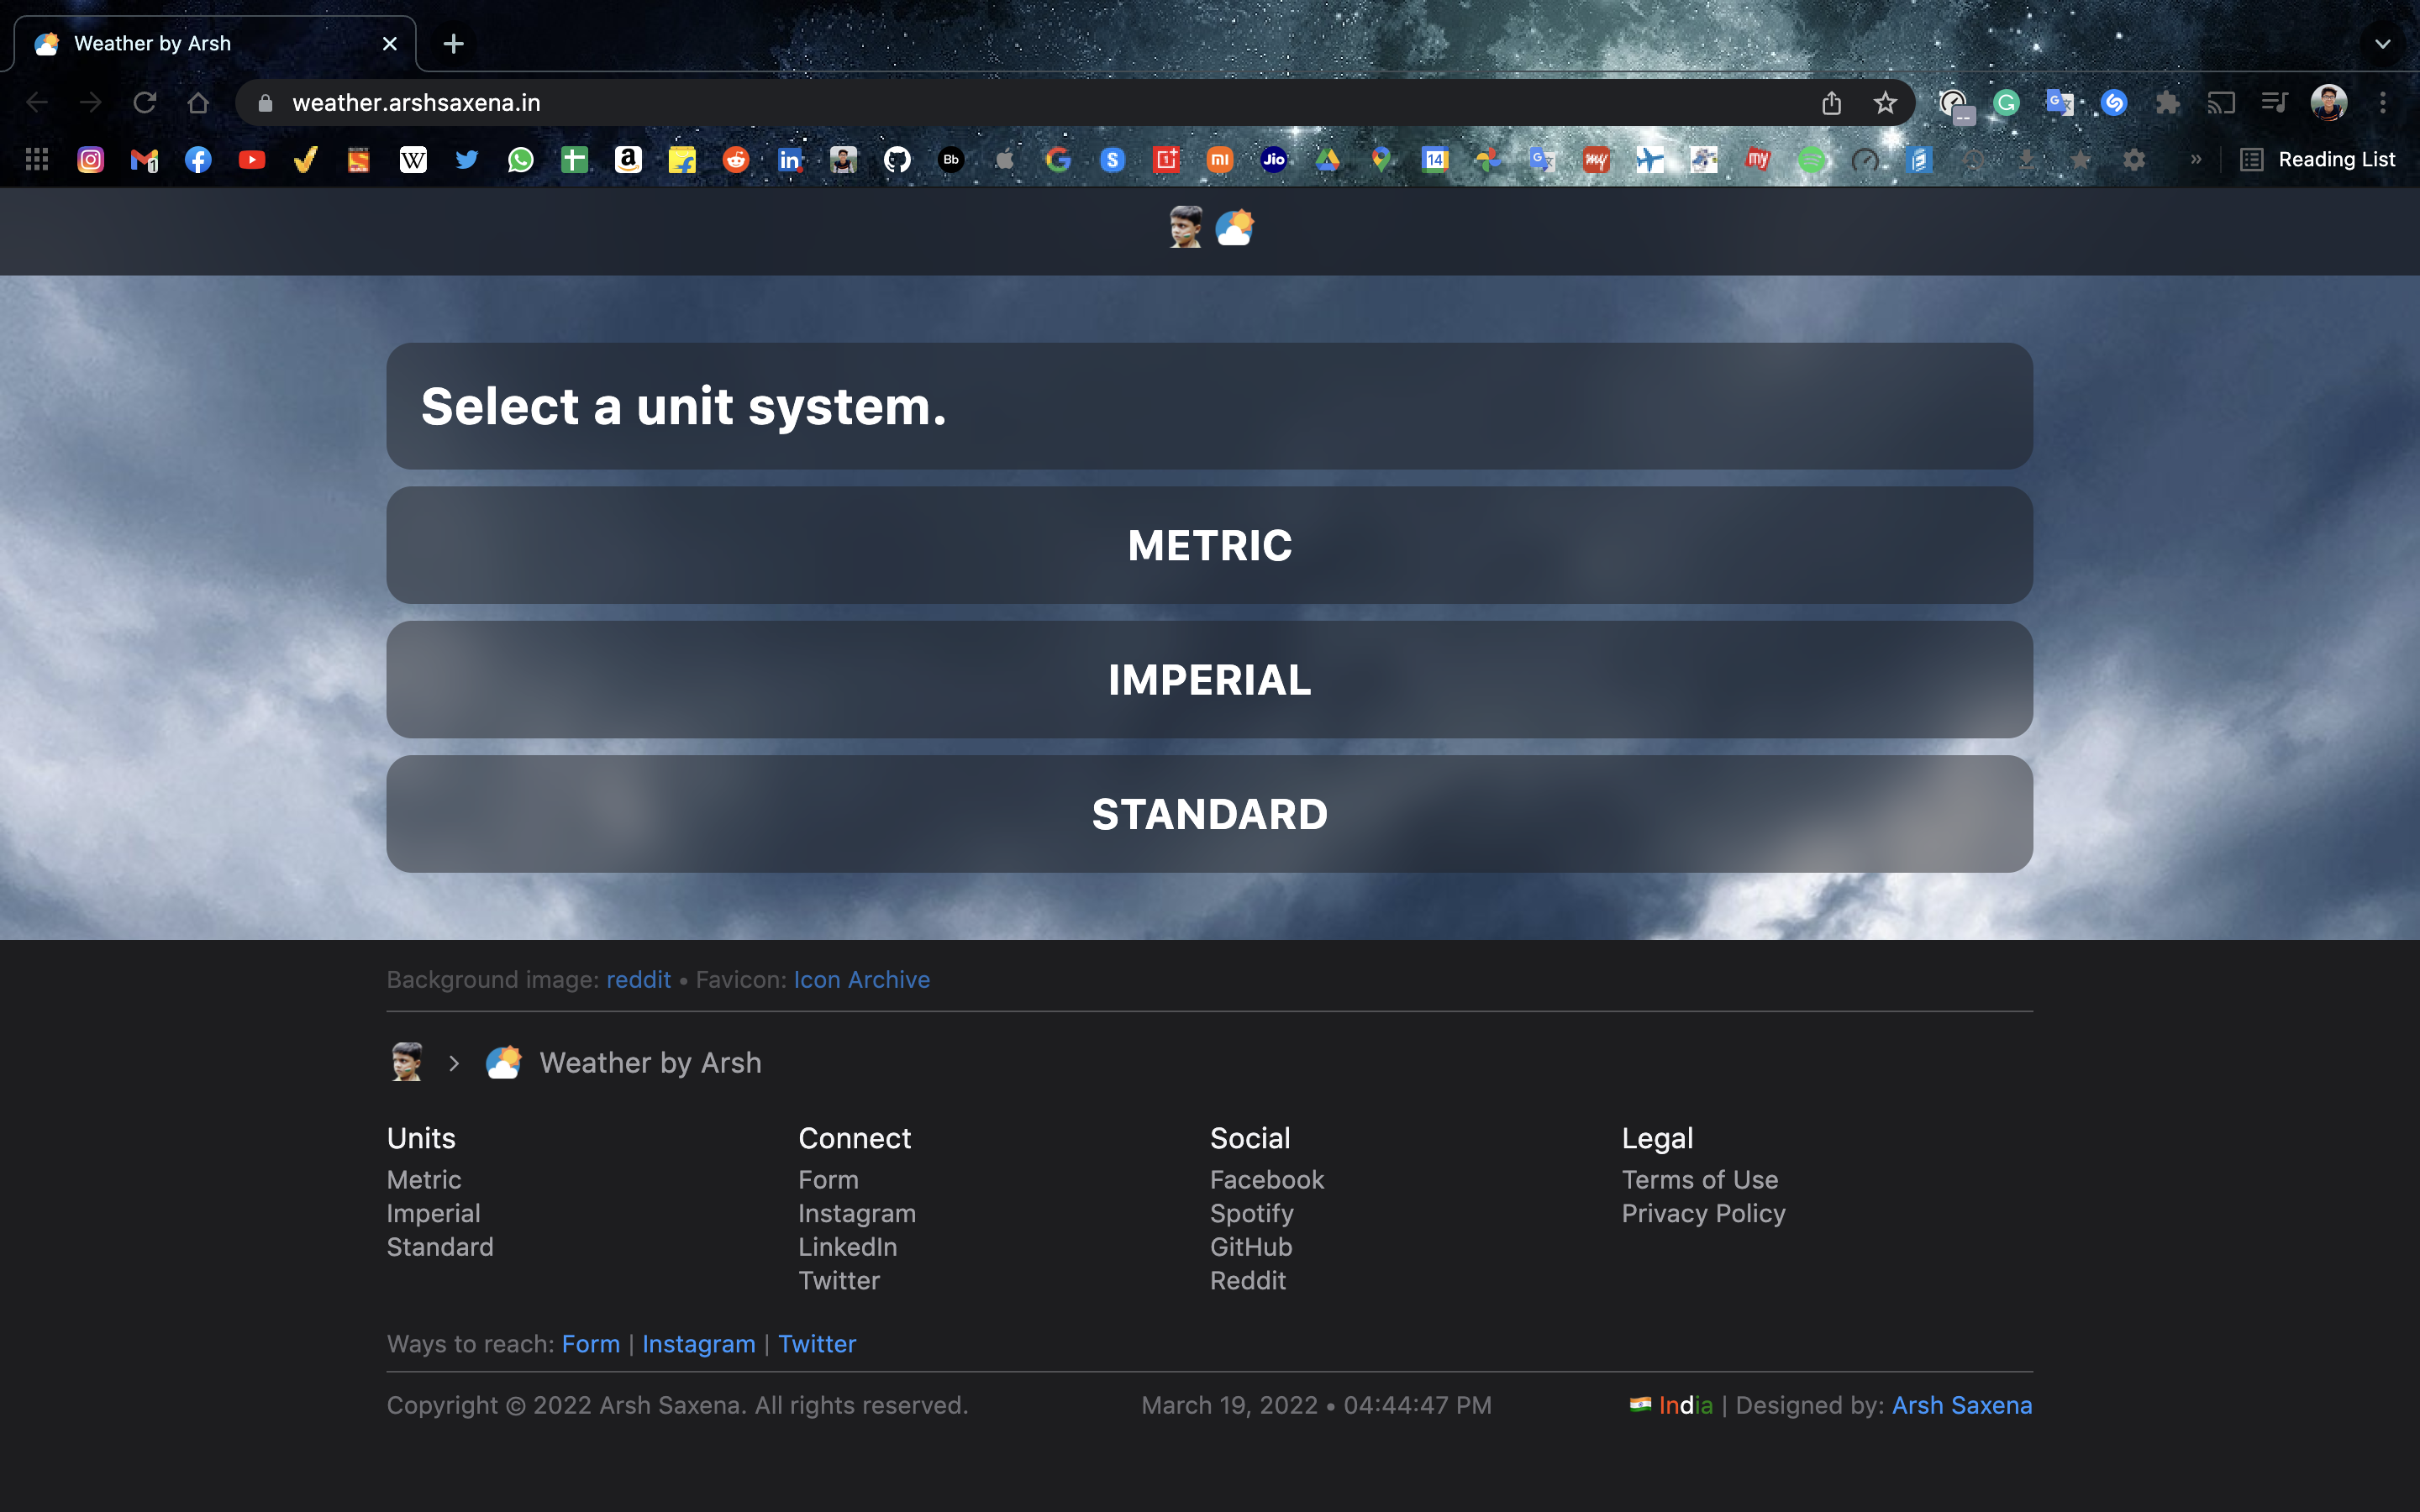Select the METRIC unit system

tap(1209, 545)
